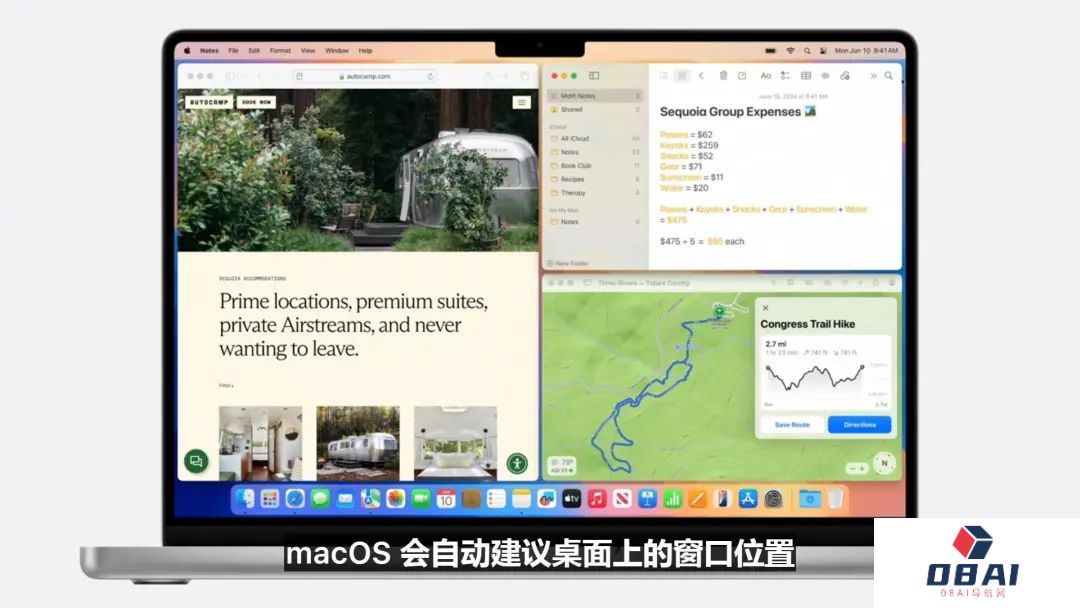
Task: Switch Notes to gallery view
Action: [682, 76]
